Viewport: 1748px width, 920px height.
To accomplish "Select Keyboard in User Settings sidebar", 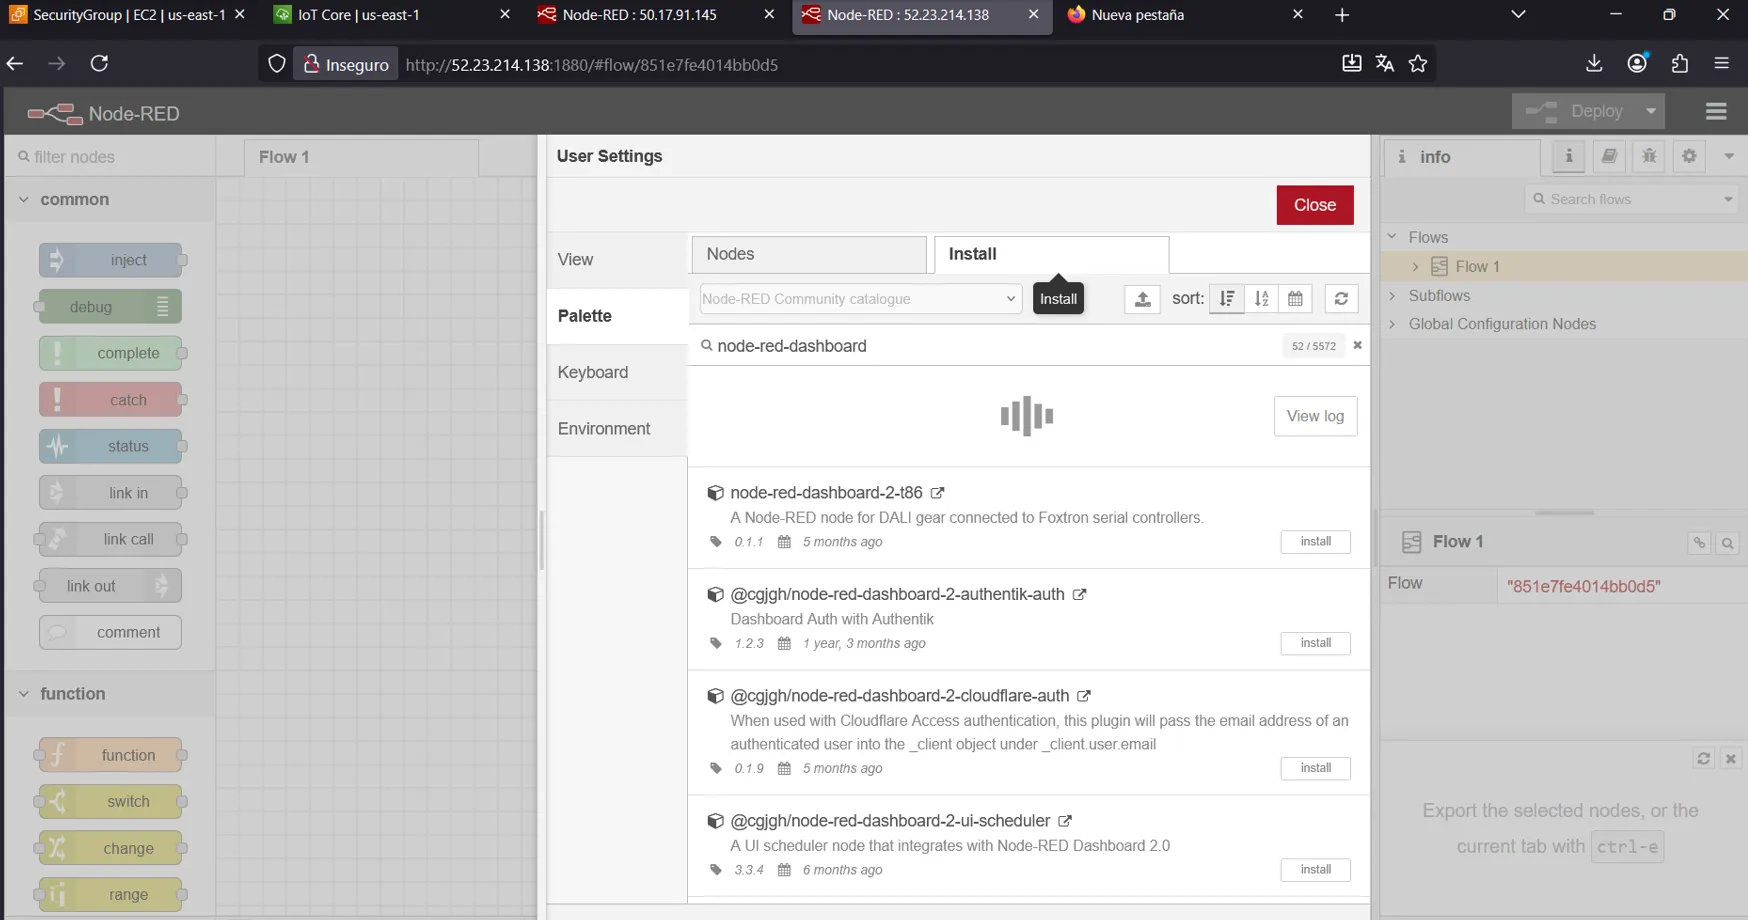I will pyautogui.click(x=593, y=372).
